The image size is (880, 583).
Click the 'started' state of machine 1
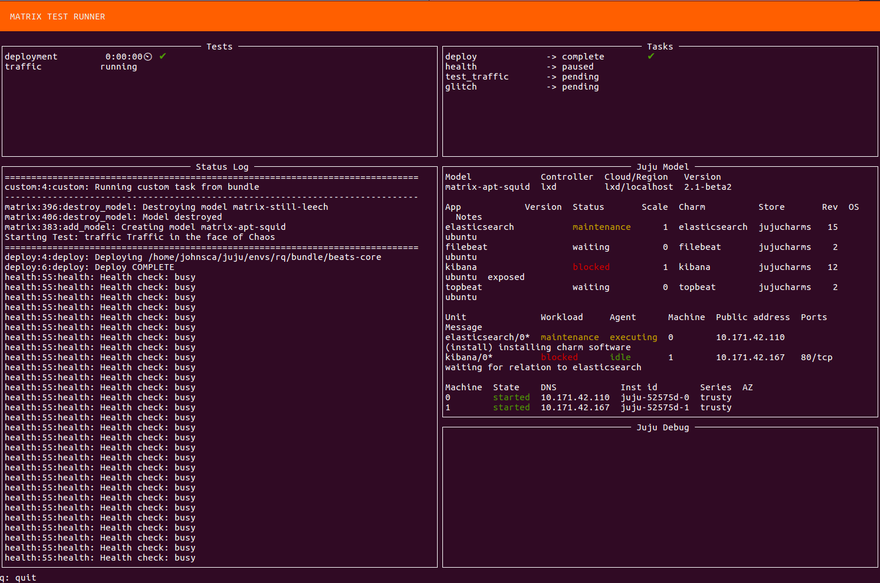511,407
